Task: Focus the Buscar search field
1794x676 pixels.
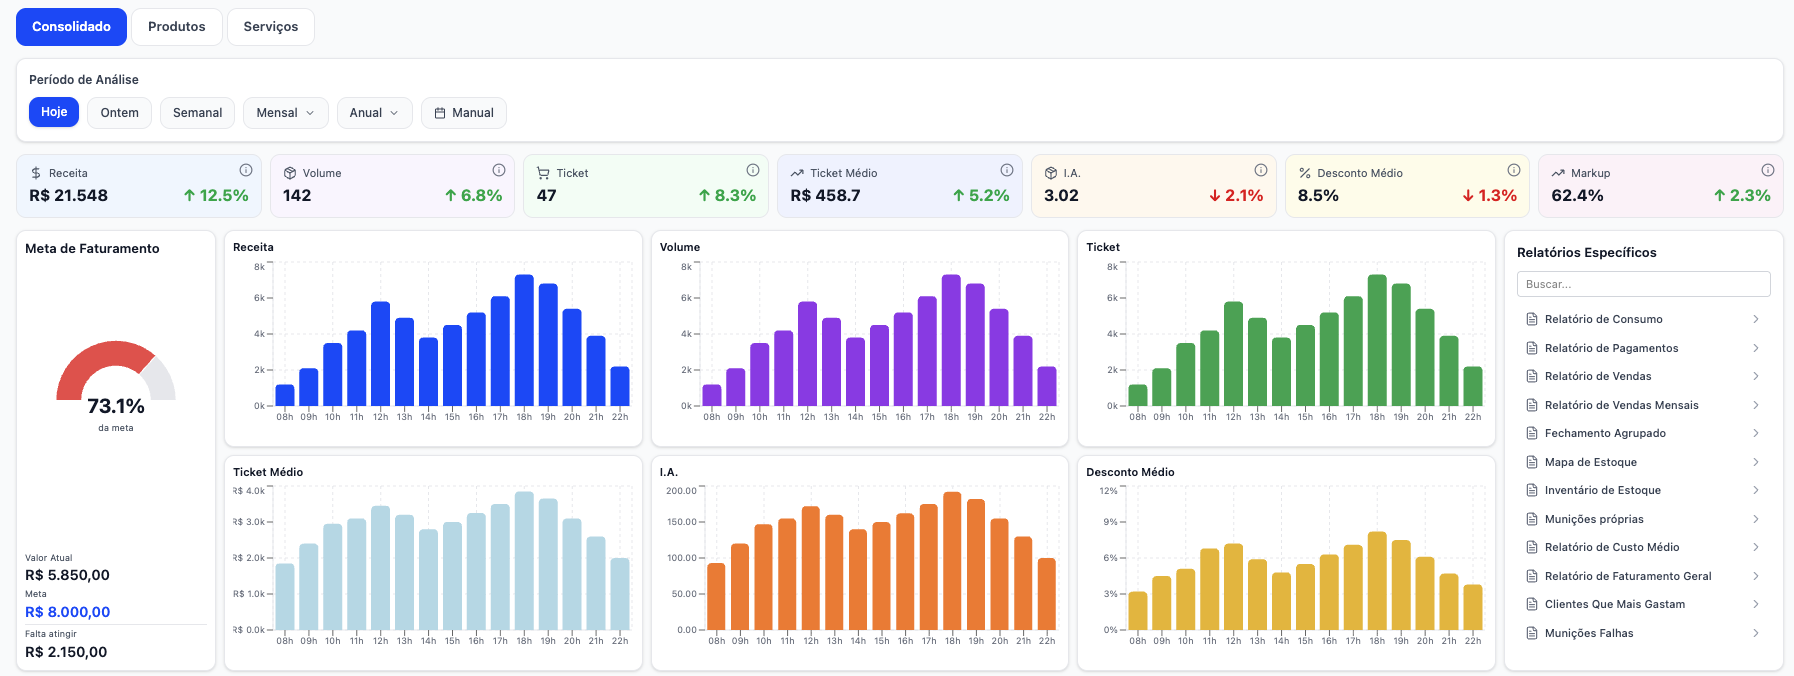Action: (1643, 284)
